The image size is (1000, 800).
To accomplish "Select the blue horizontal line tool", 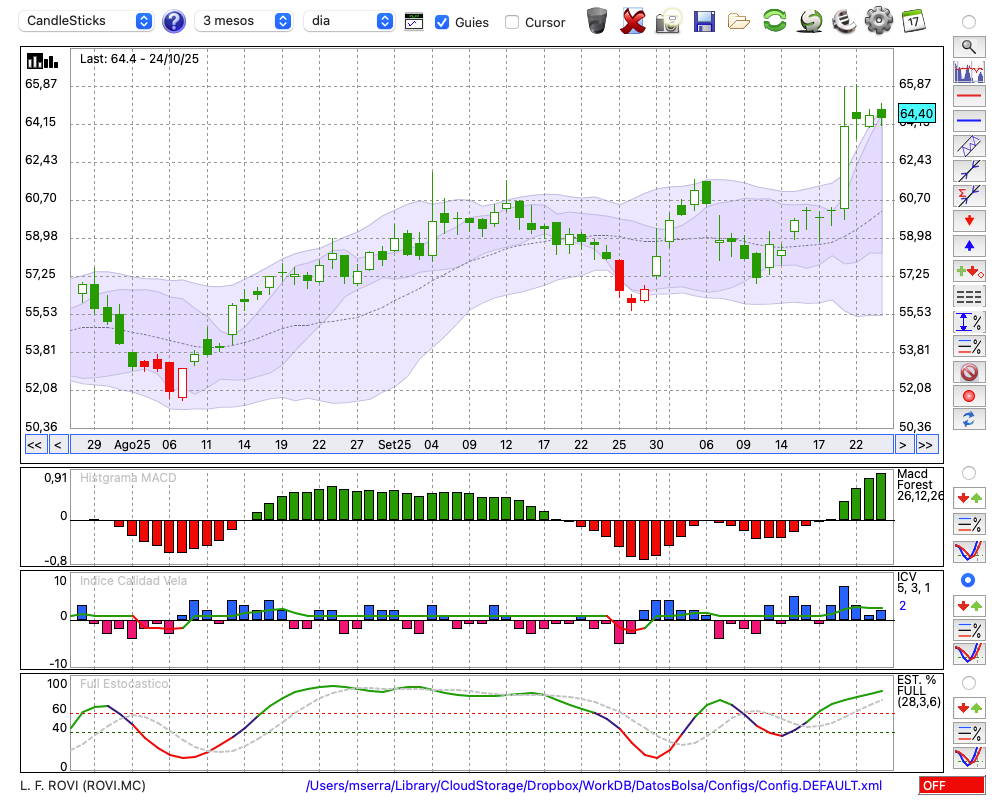I will (x=969, y=121).
